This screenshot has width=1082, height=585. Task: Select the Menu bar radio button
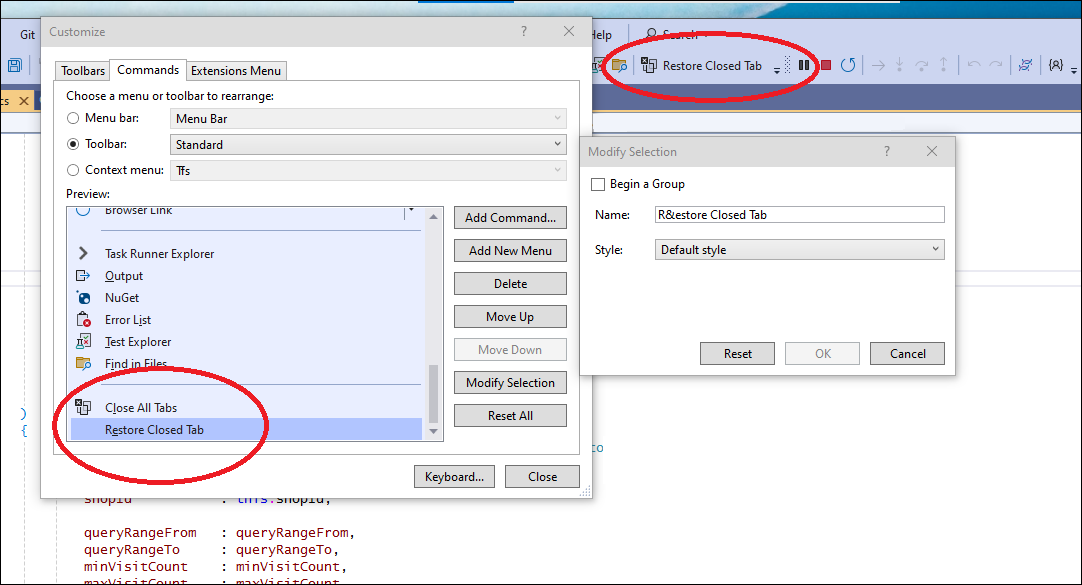[x=71, y=117]
